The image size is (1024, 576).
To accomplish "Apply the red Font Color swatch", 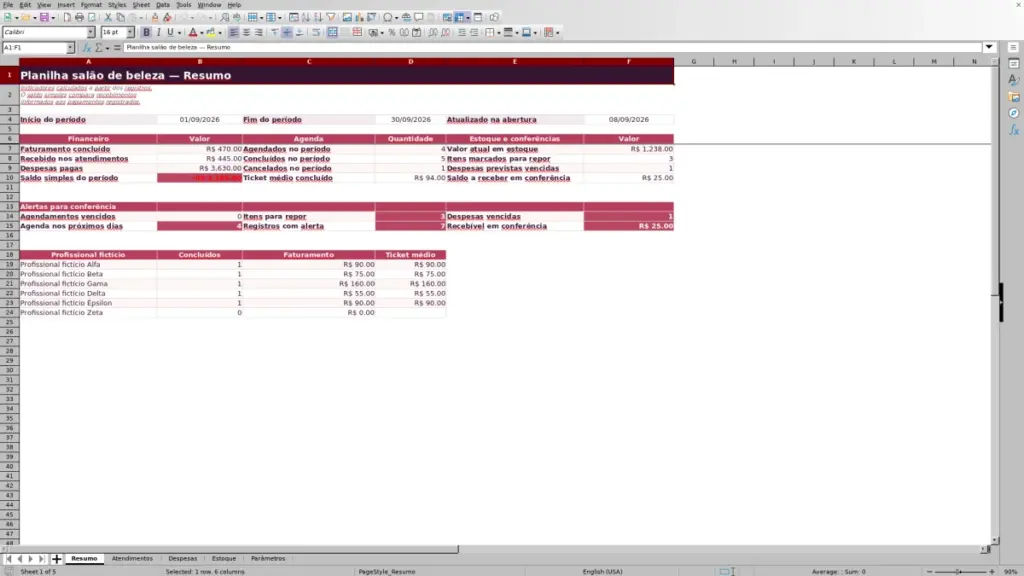I will [193, 33].
